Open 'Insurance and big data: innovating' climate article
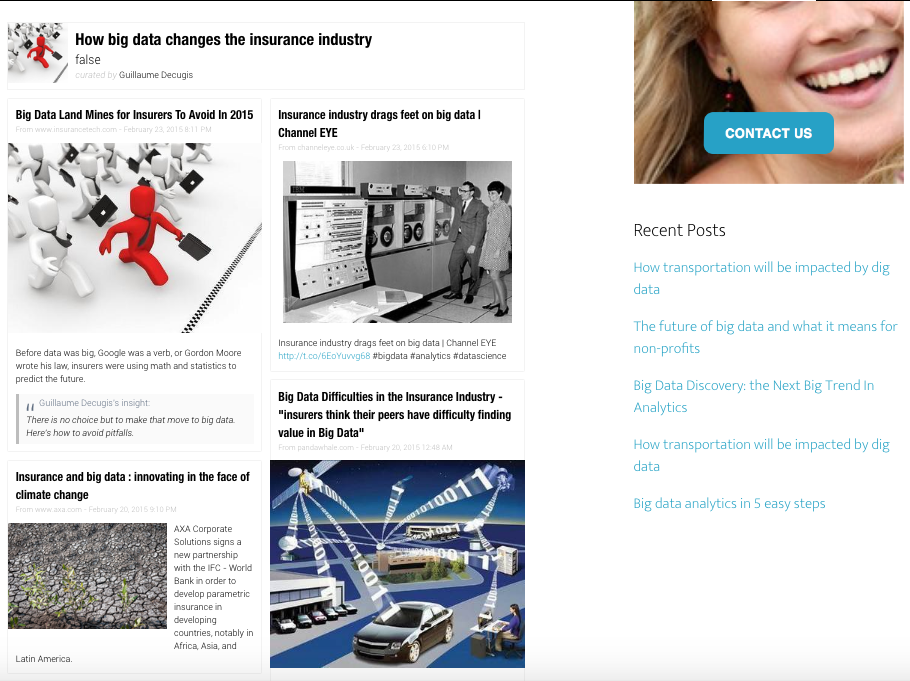The image size is (910, 681). point(132,485)
